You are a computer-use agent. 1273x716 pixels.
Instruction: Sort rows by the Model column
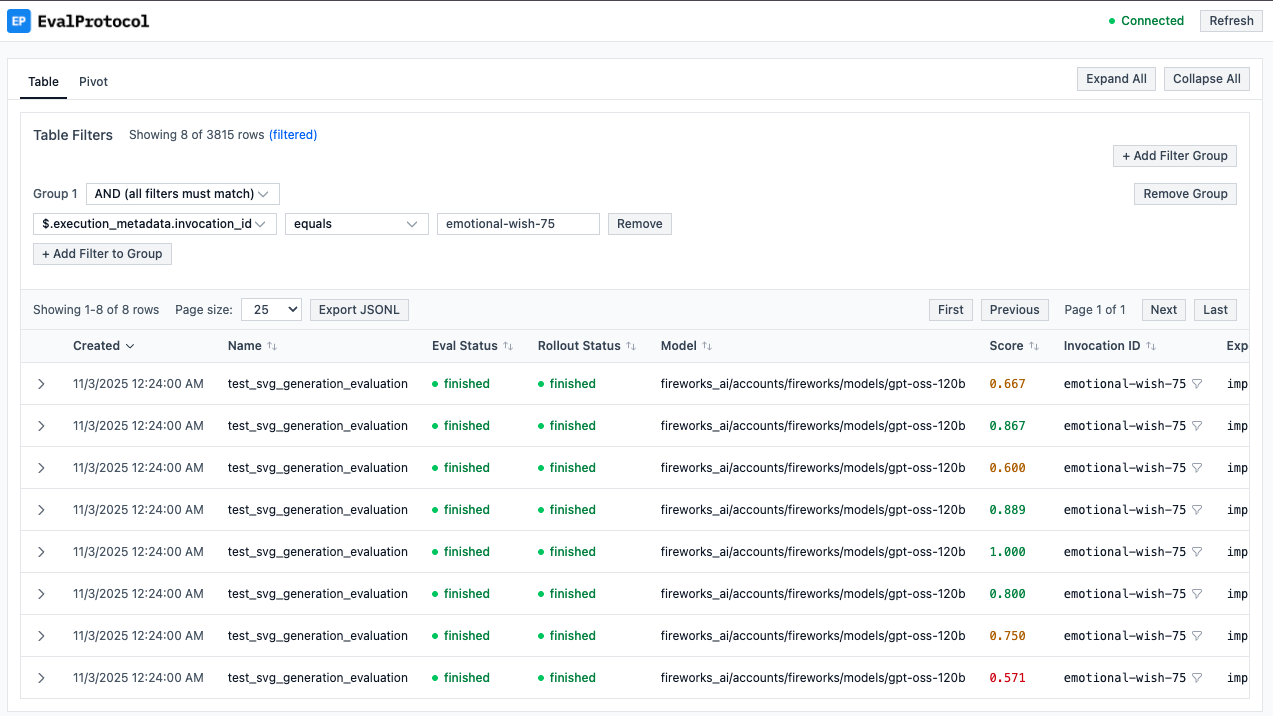click(708, 345)
